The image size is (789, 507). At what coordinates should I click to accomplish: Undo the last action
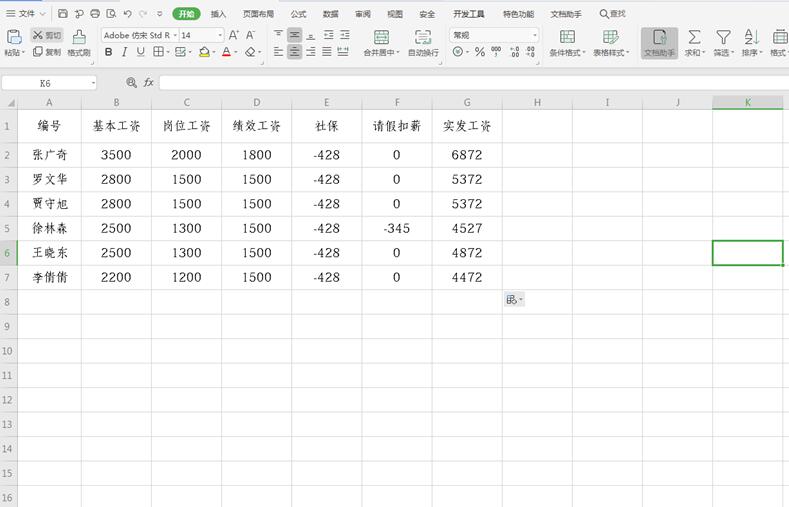(127, 14)
